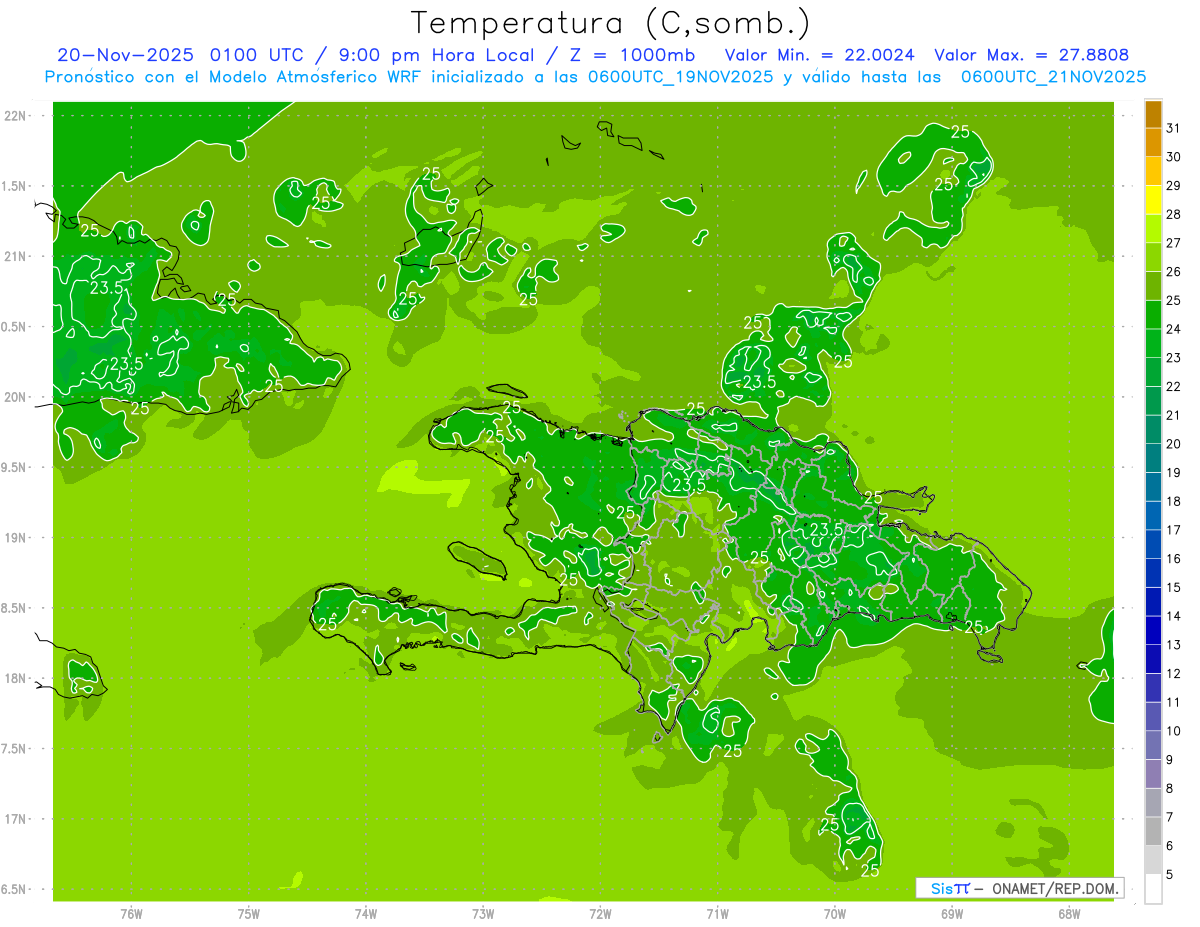Click the latitude axis label '21N'
This screenshot has width=1200, height=927.
point(15,256)
